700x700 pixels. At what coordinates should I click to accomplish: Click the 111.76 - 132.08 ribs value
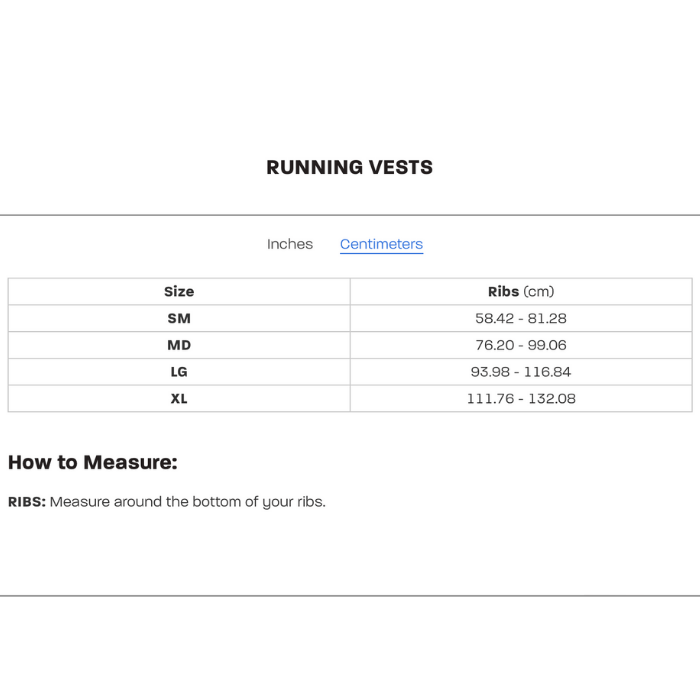pos(520,398)
